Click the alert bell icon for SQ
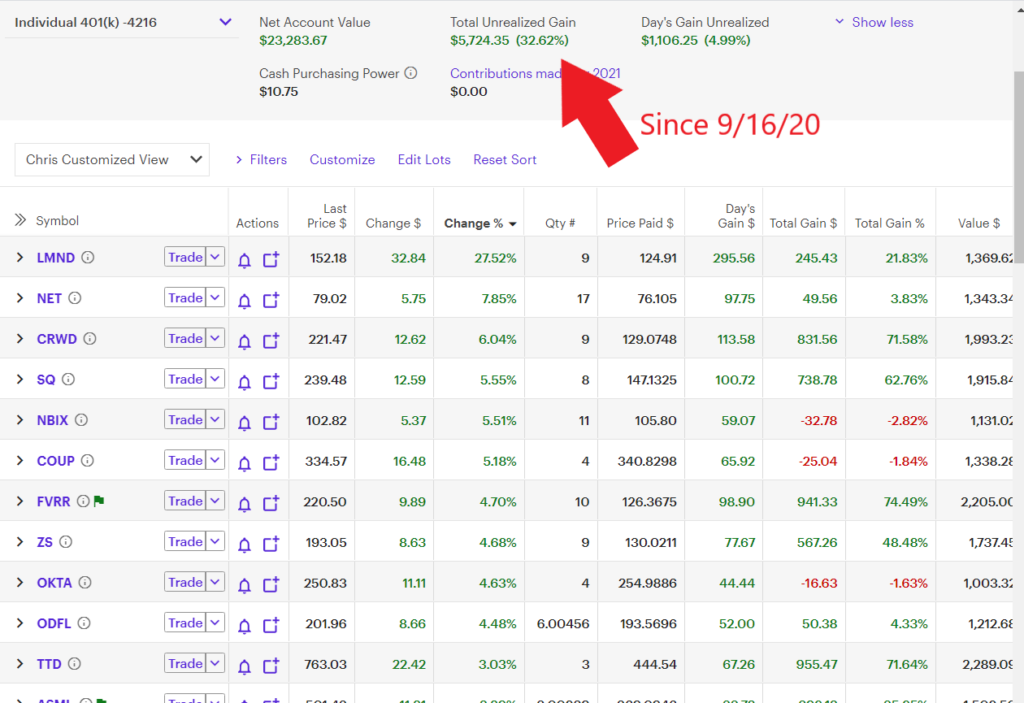 click(x=244, y=381)
